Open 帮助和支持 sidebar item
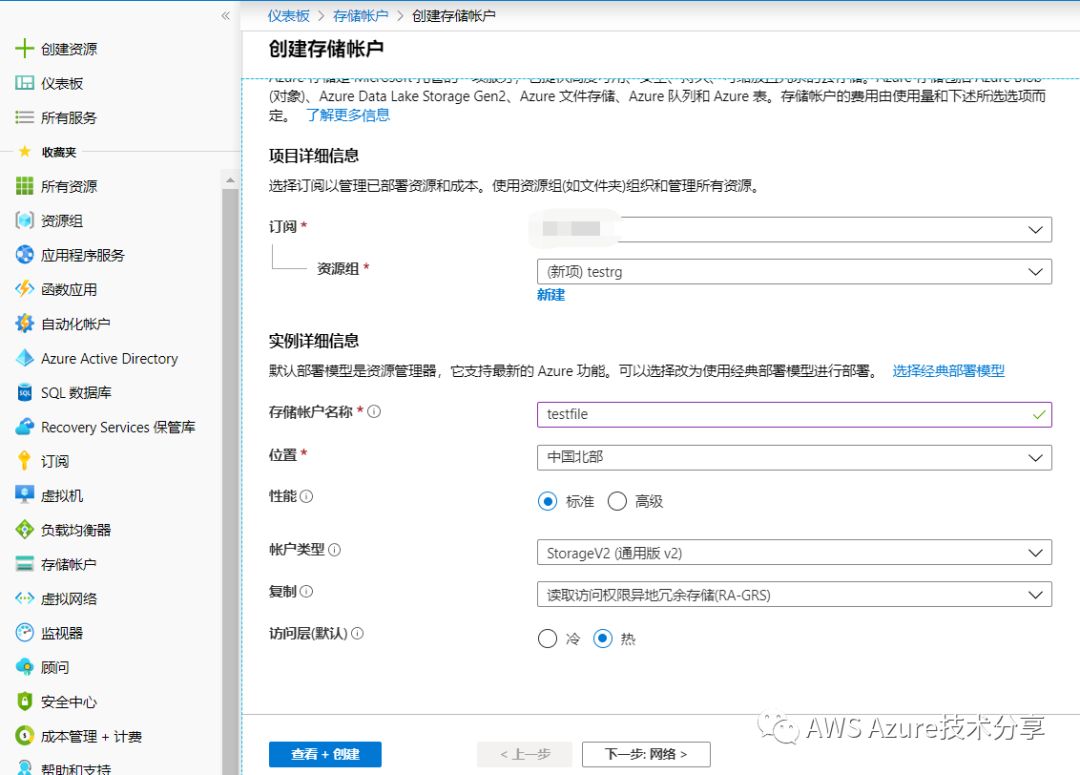This screenshot has width=1080, height=775. point(76,768)
